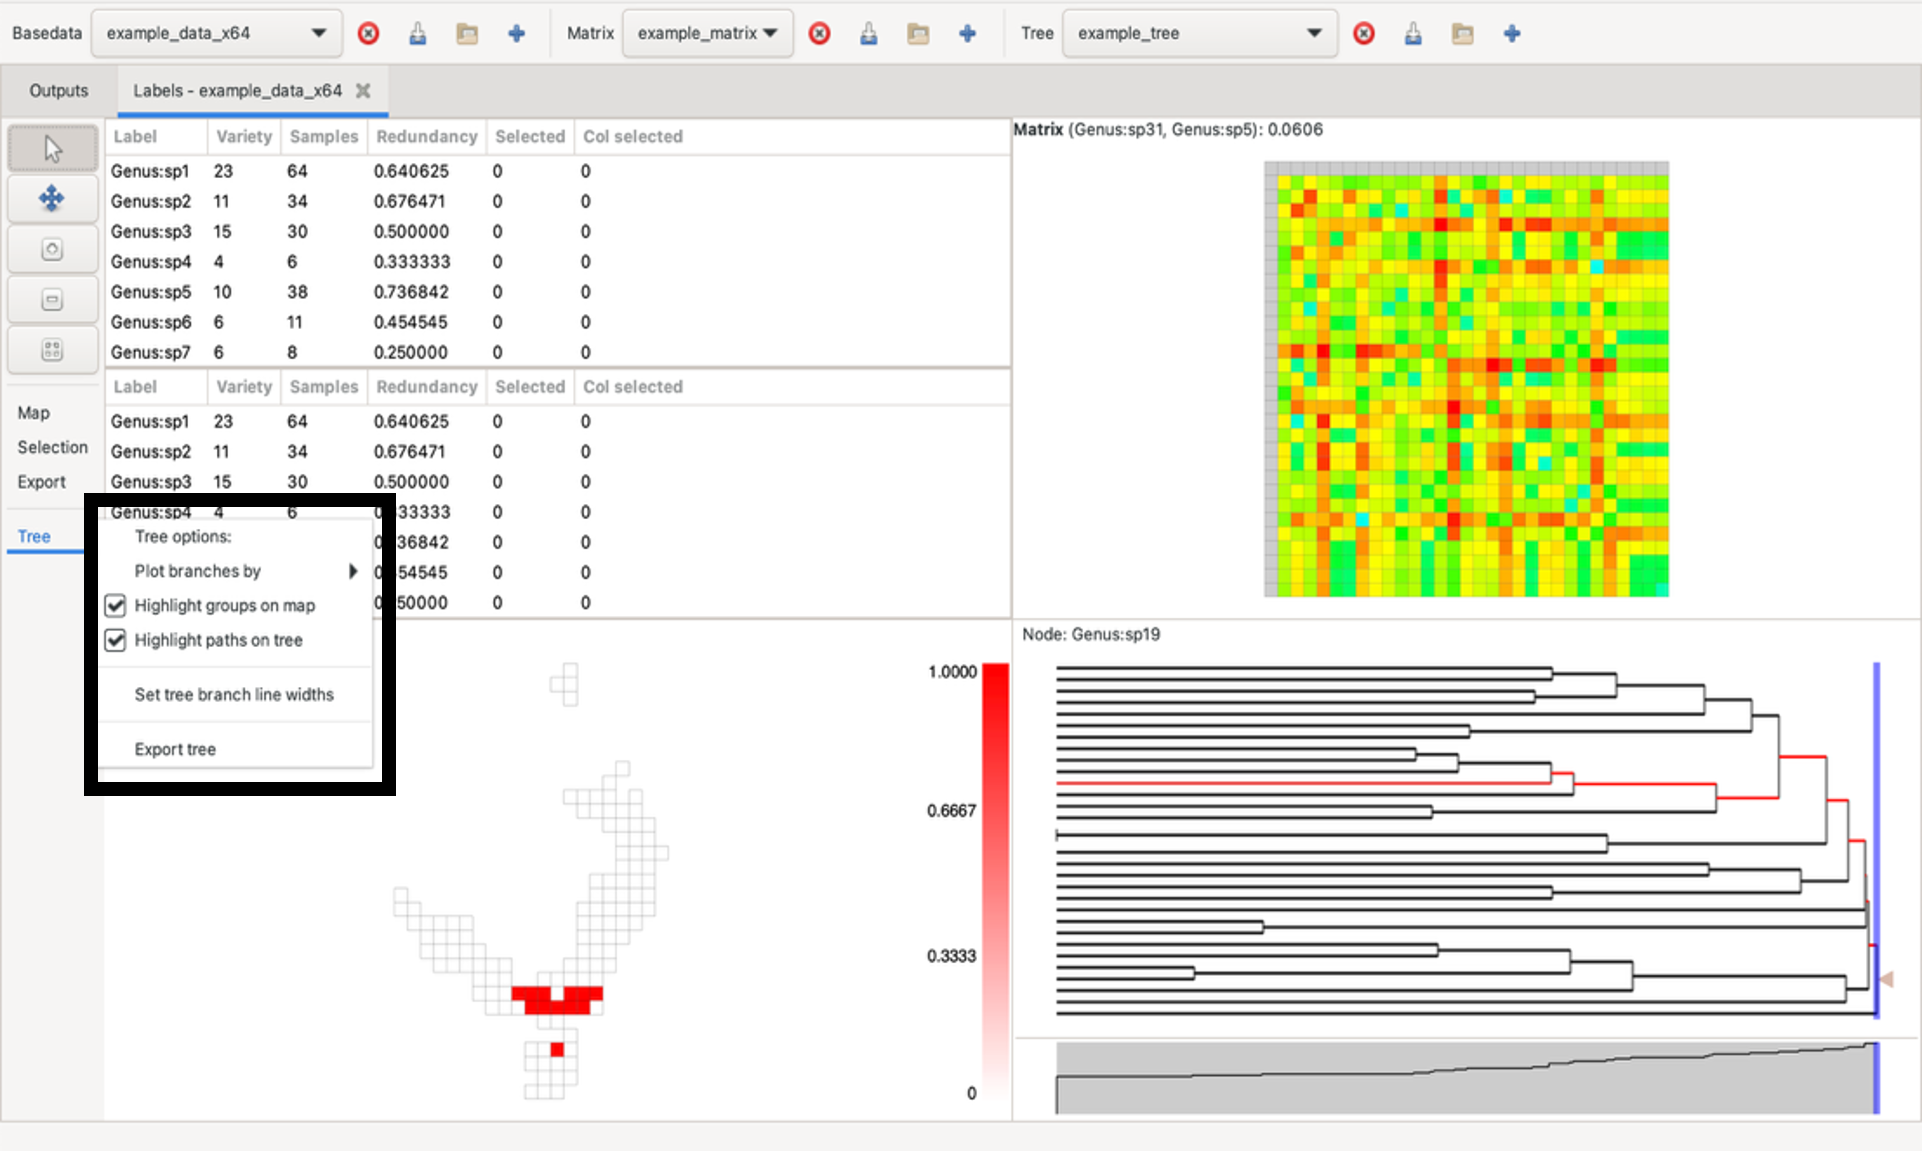
Task: Click the blue slider bar on tree
Action: pos(1876,840)
